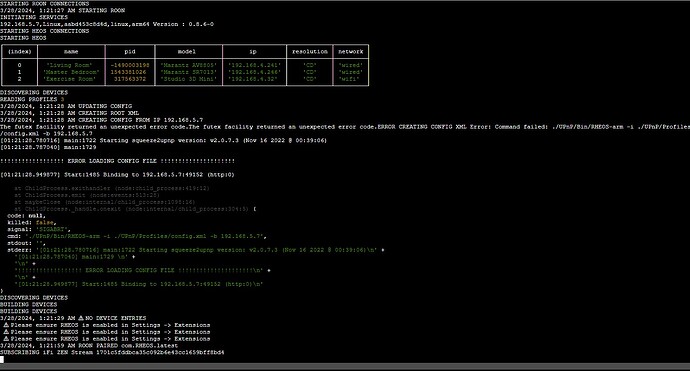This screenshot has width=690, height=371.
Task: Click IP address '192.168.4.32'
Action: [253, 79]
